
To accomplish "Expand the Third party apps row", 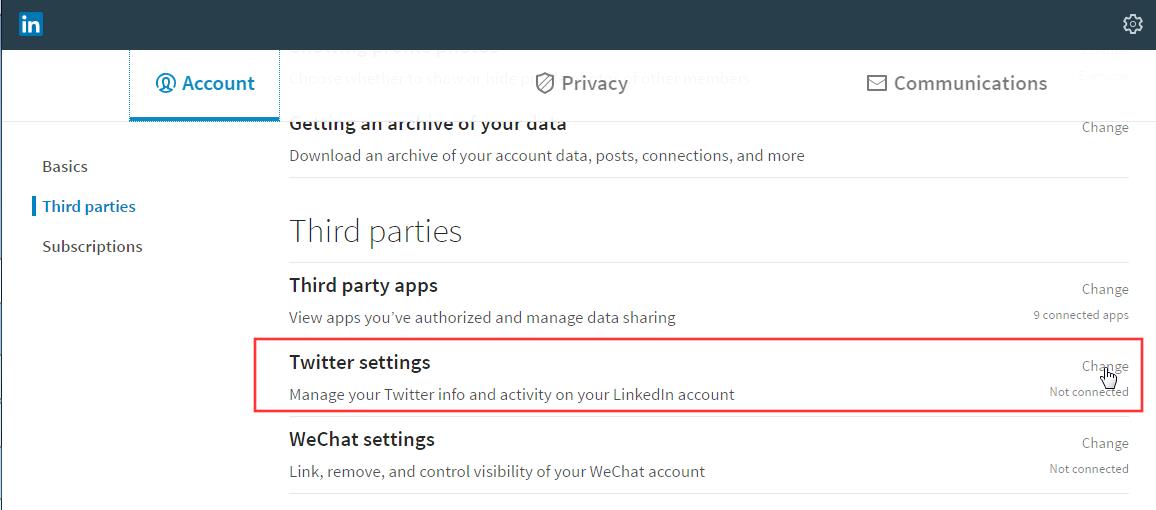I will pyautogui.click(x=708, y=301).
